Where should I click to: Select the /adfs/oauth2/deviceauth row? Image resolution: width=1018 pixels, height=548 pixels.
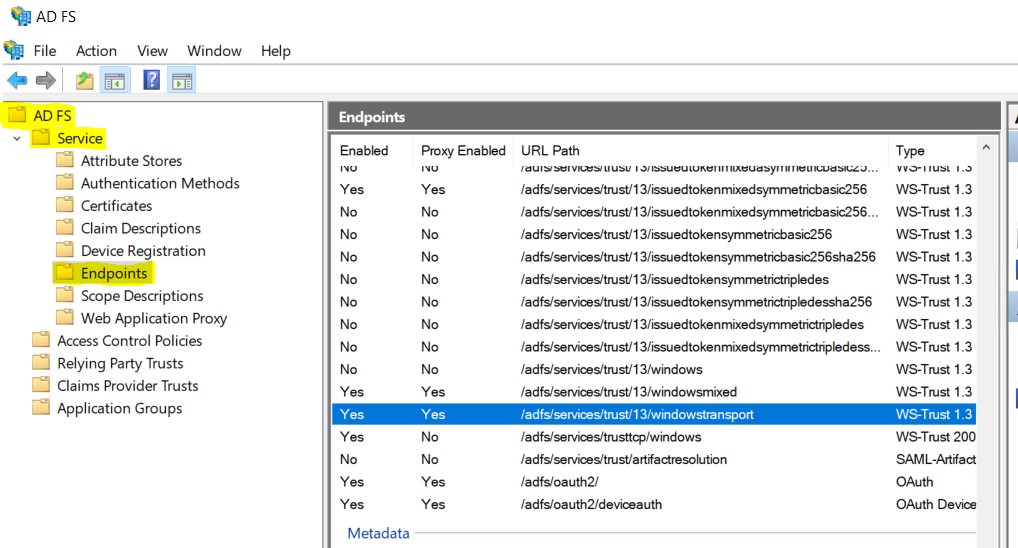pos(654,504)
